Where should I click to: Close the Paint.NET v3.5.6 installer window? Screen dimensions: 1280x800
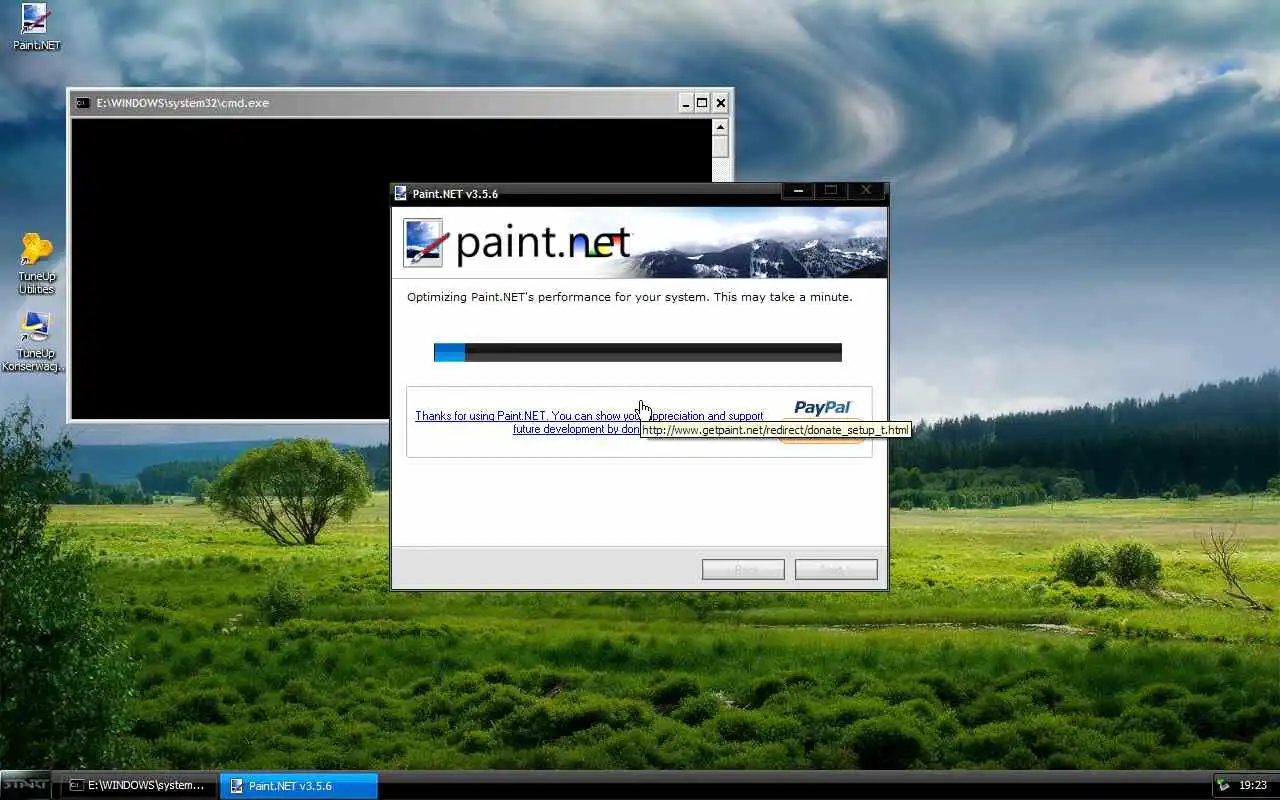pos(866,190)
